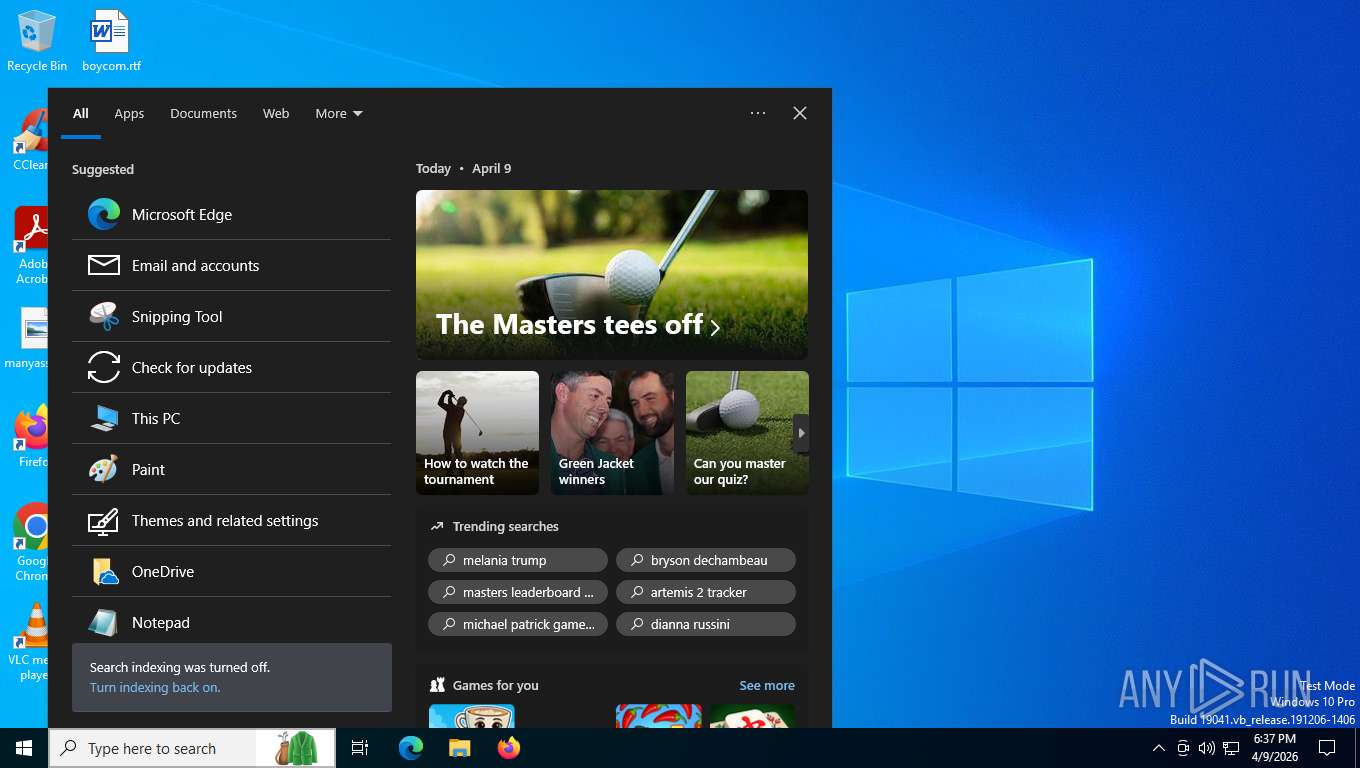Launch Notepad from suggested list
Image resolution: width=1360 pixels, height=768 pixels.
(x=231, y=622)
